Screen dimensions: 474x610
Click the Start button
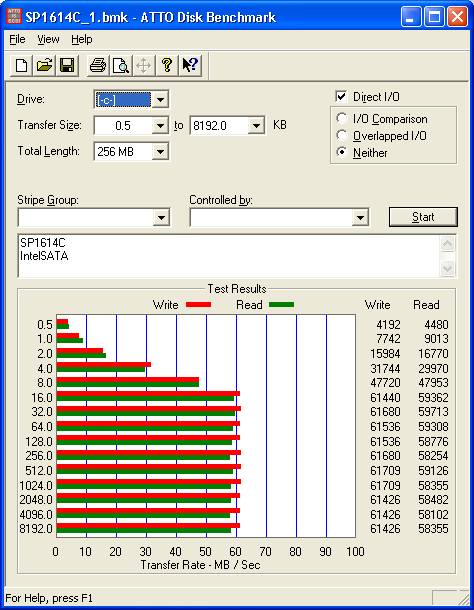click(x=423, y=217)
